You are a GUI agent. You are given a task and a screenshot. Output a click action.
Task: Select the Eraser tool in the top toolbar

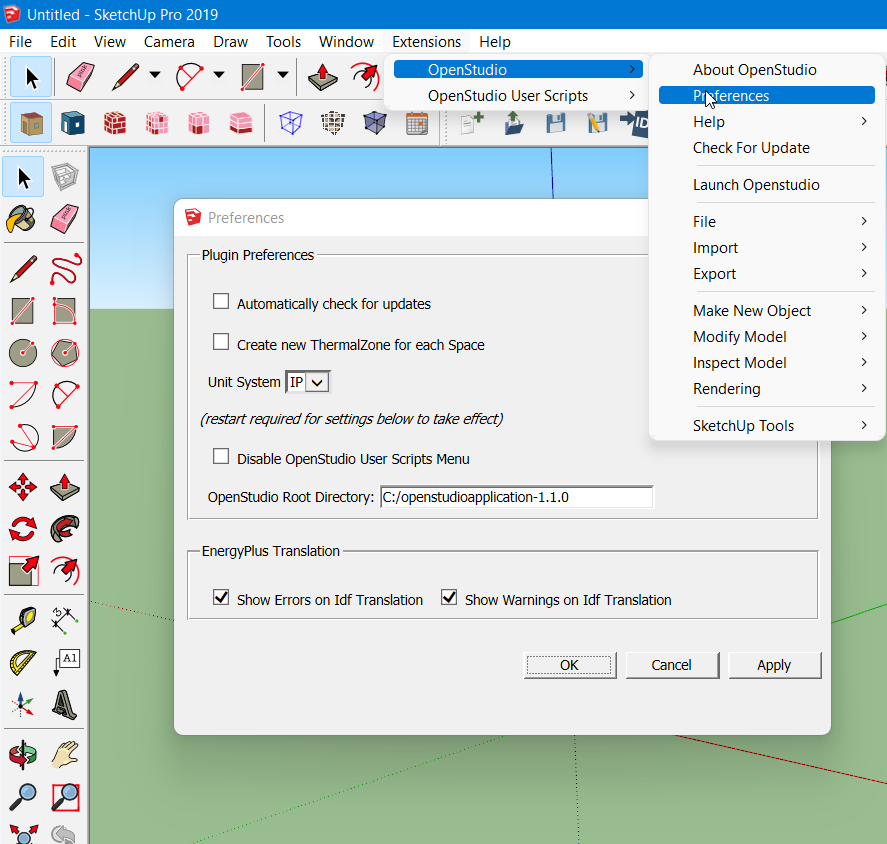tap(82, 76)
